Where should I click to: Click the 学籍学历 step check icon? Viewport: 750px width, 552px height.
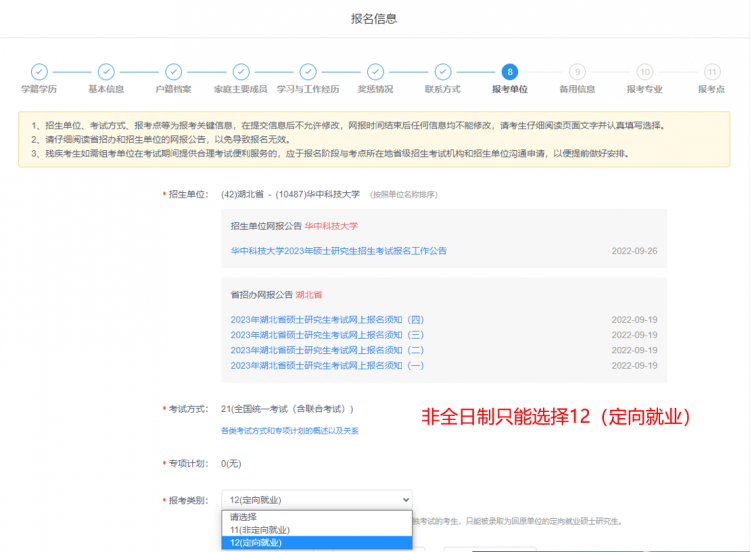point(39,72)
